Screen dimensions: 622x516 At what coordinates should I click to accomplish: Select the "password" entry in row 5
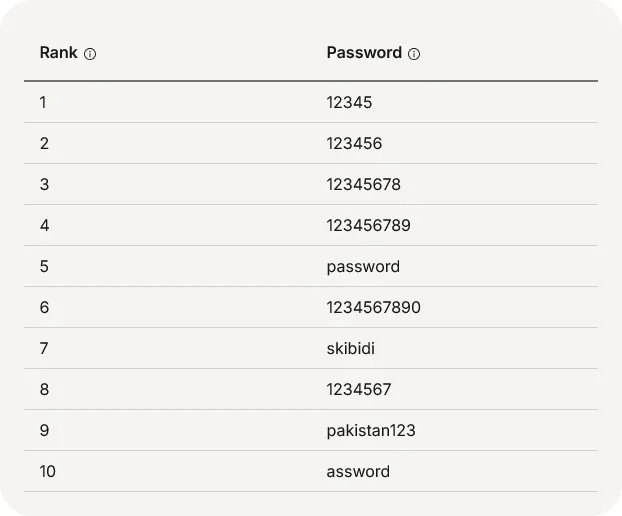pos(363,266)
